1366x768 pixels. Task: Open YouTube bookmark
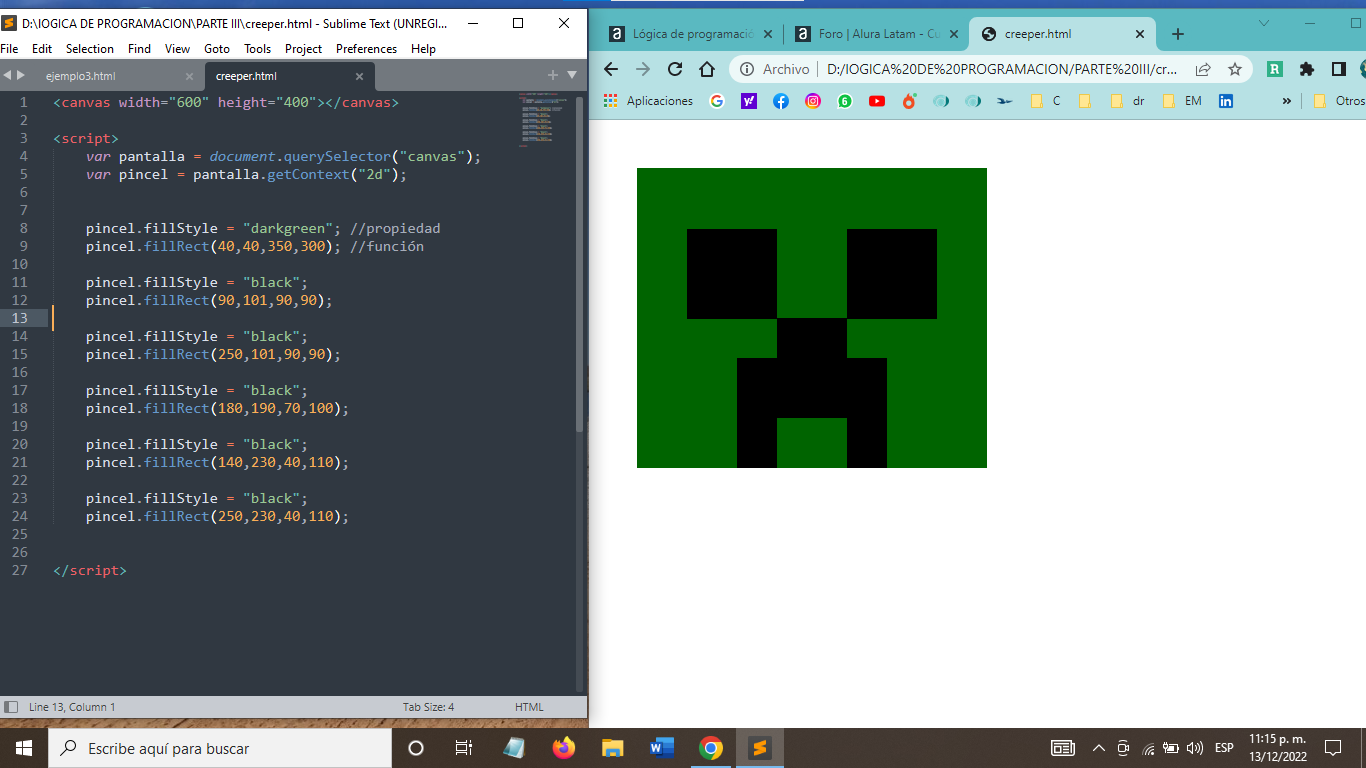click(x=877, y=101)
